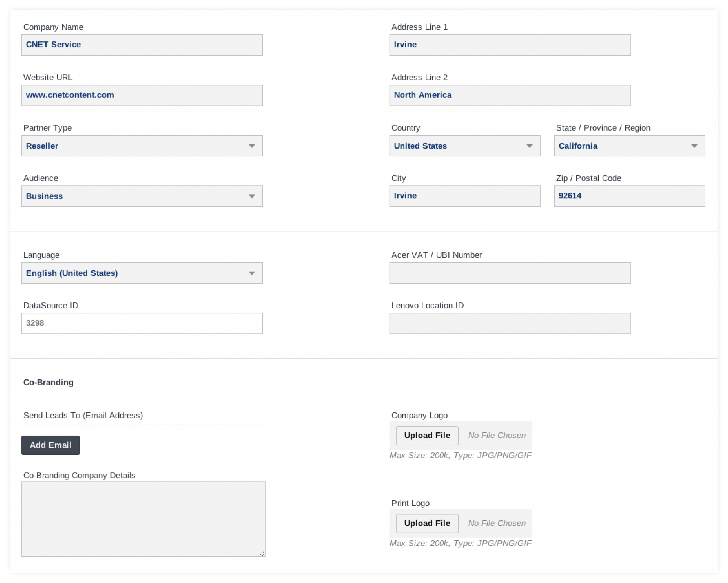Screen dimensions: 728x583
Task: Click Upload File under Print Logo
Action: click(427, 523)
